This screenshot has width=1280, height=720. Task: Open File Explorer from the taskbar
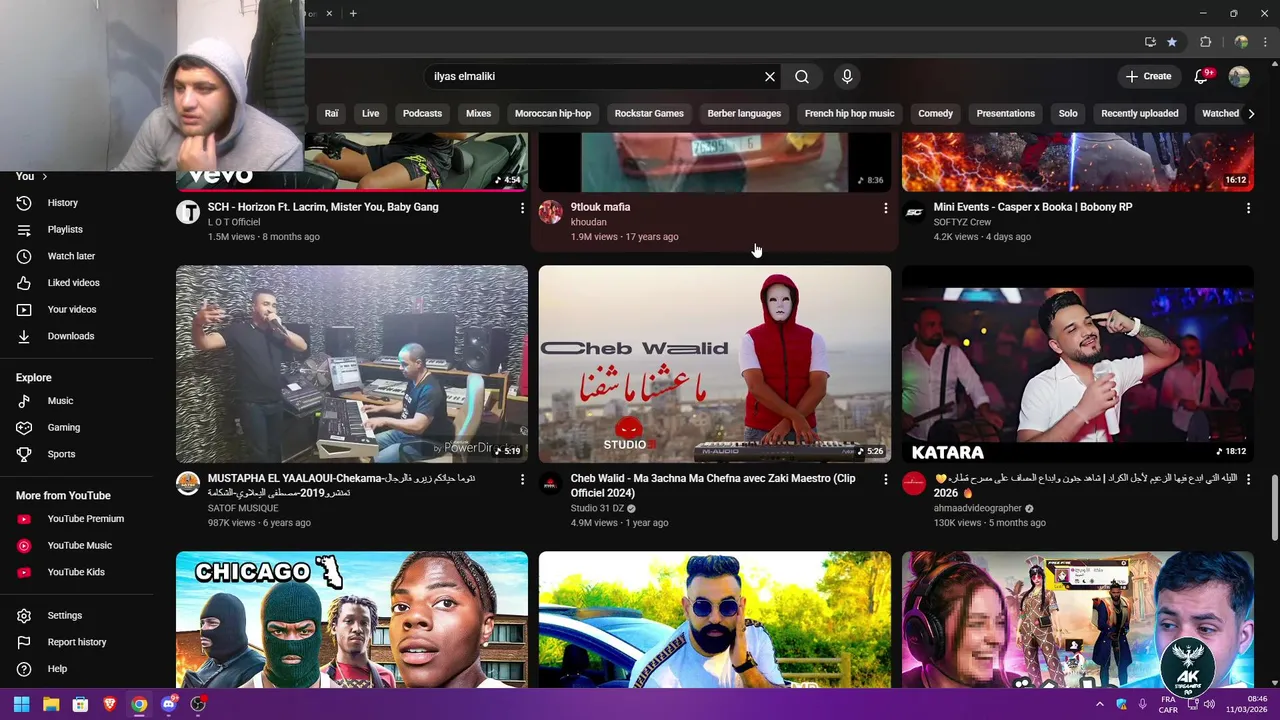[x=51, y=704]
